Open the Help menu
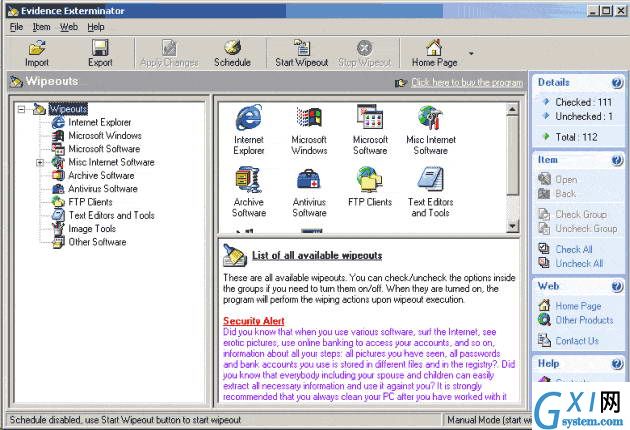Screen dimensions: 630x430 96,27
